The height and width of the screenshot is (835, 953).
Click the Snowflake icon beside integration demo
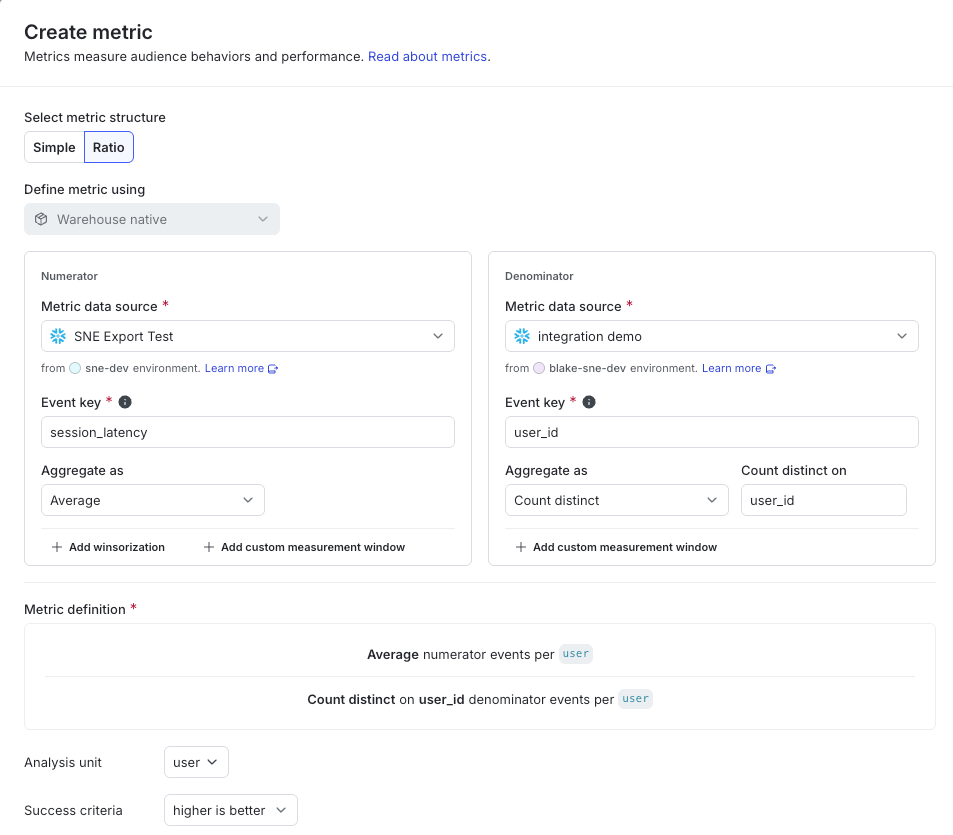(x=521, y=336)
